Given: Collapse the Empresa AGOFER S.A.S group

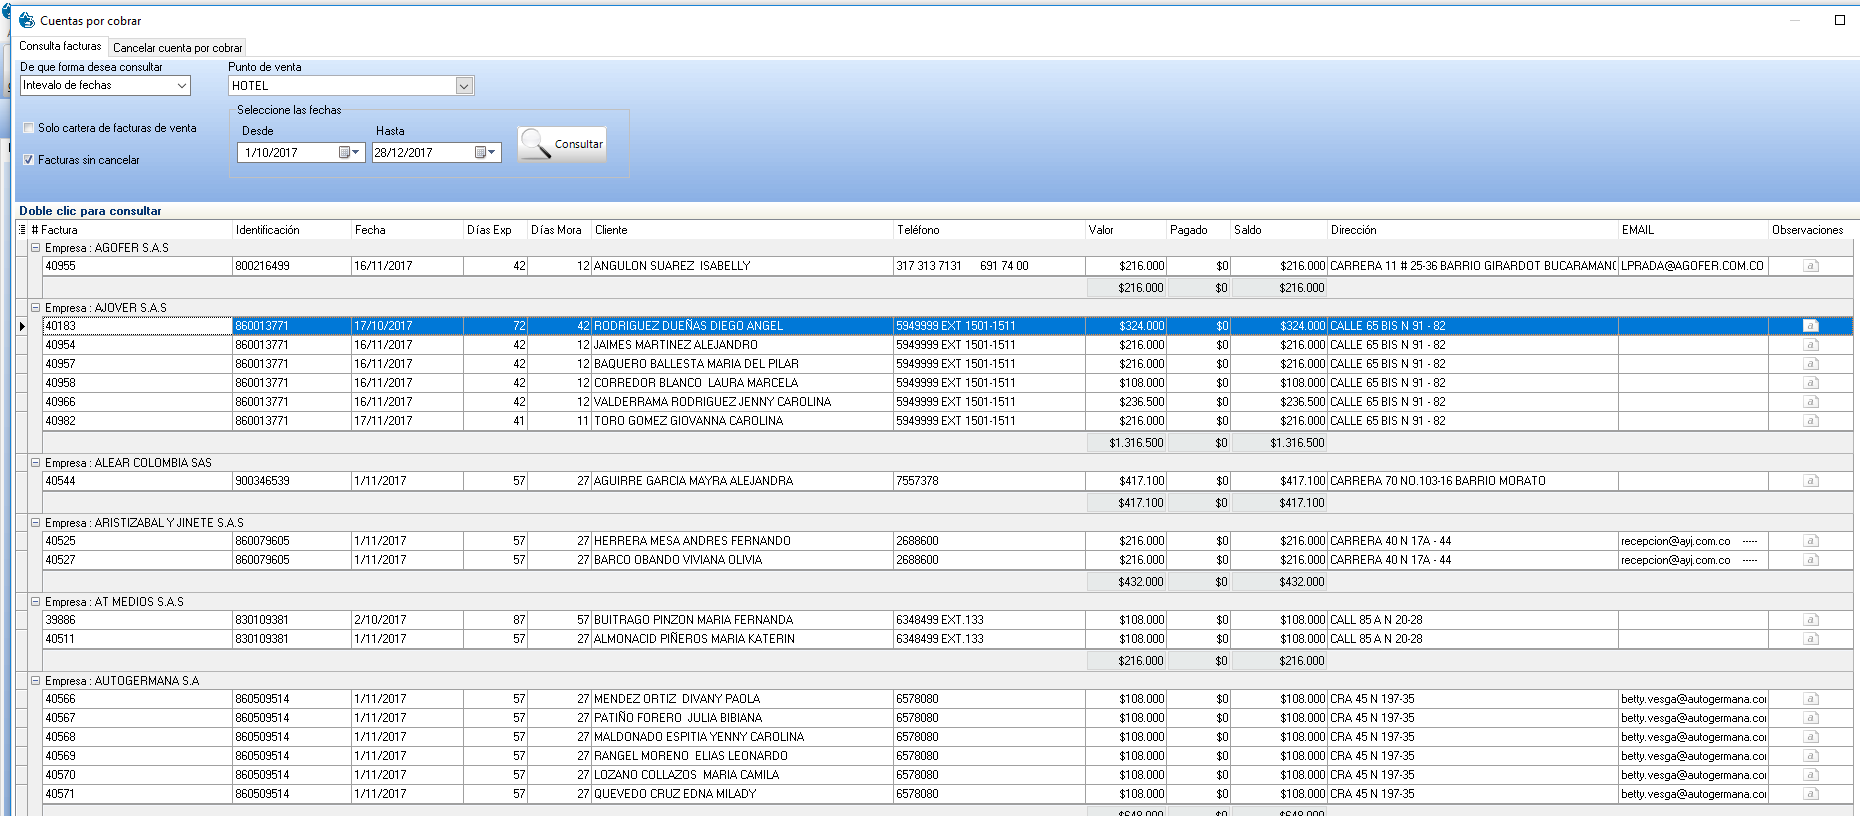Looking at the screenshot, I should pos(36,248).
